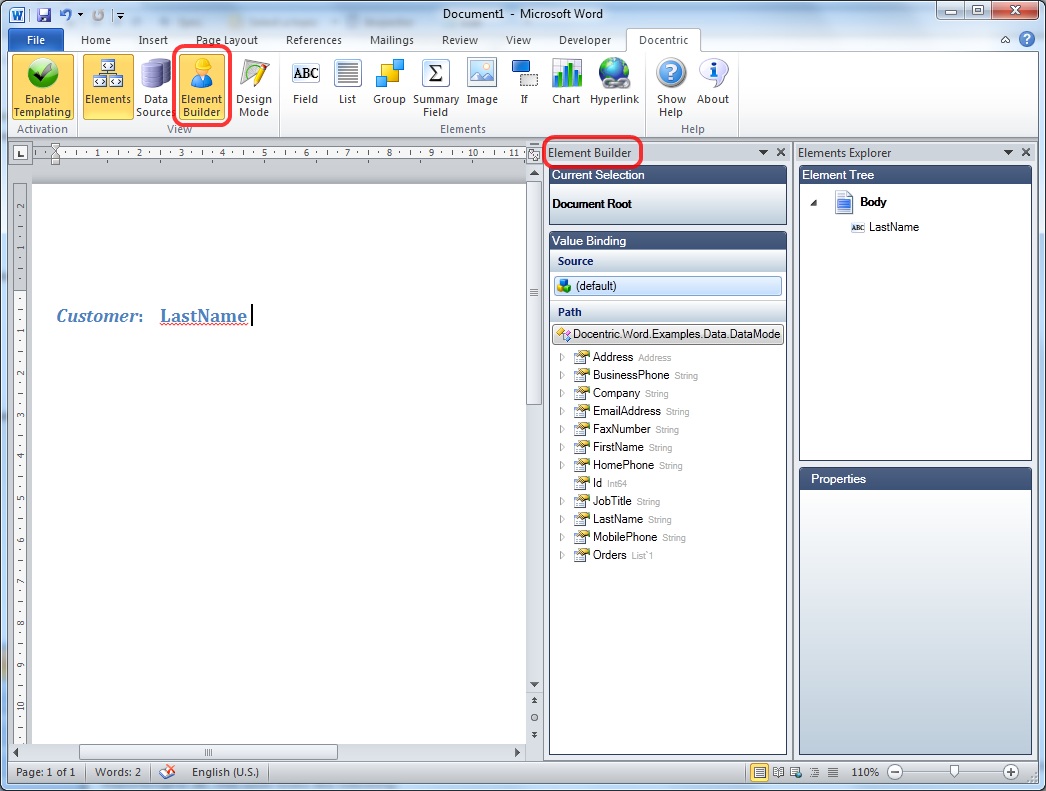Click the spelling proofing status icon
Viewport: 1046px width, 791px height.
point(167,772)
